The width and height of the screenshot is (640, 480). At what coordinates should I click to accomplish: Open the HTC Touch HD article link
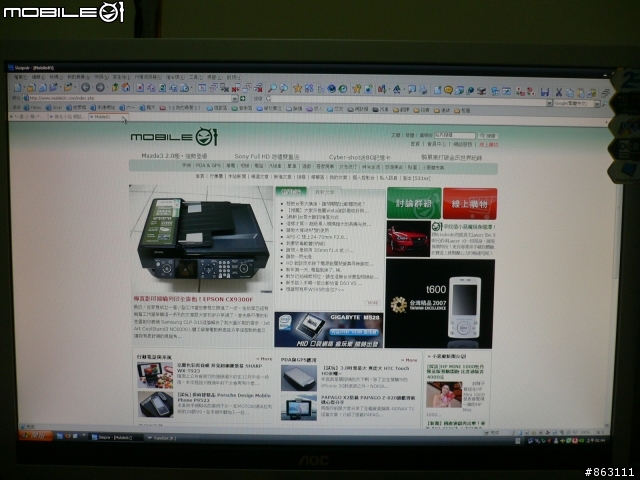click(365, 371)
